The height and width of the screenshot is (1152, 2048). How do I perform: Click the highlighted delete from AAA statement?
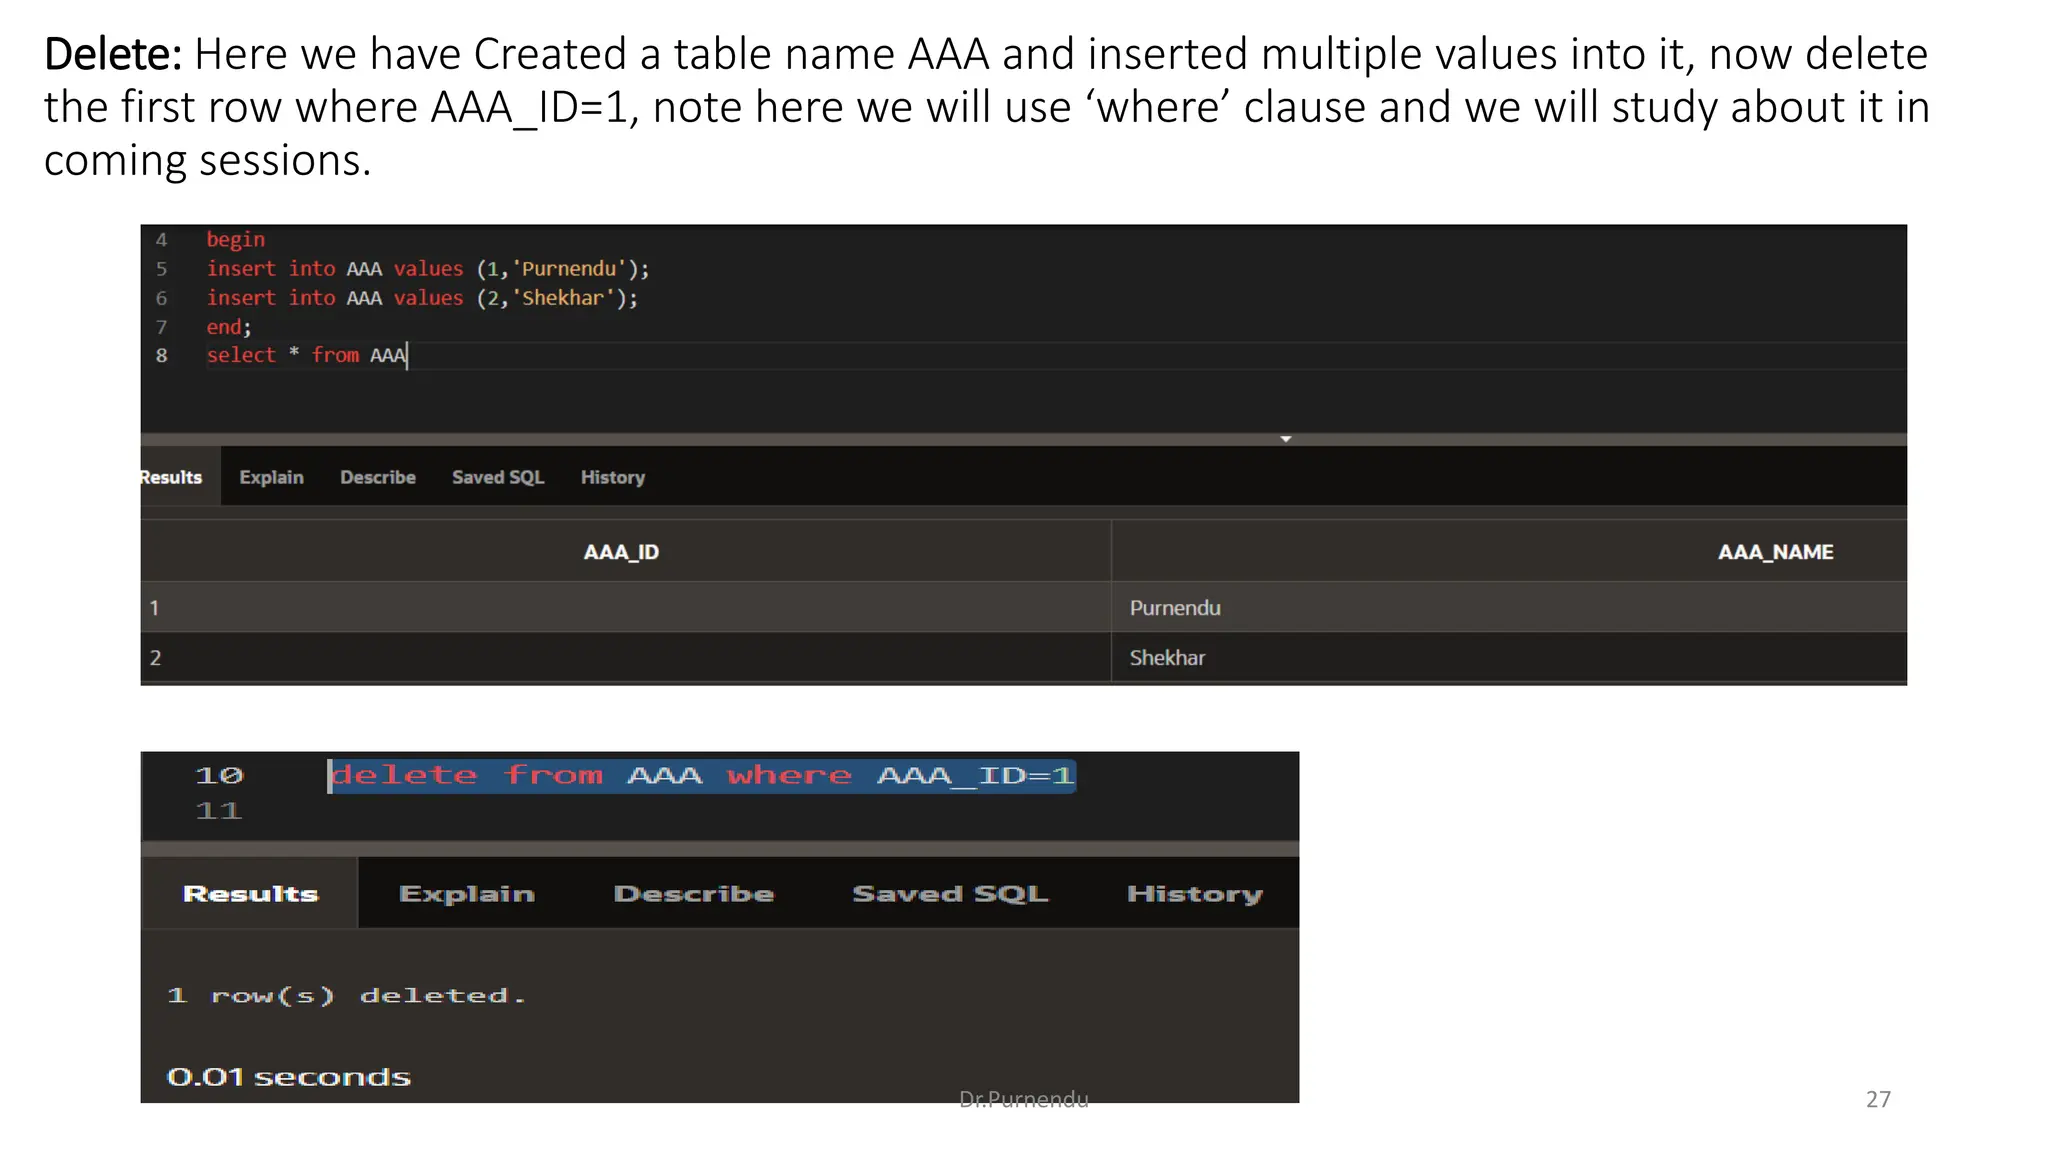(x=702, y=775)
